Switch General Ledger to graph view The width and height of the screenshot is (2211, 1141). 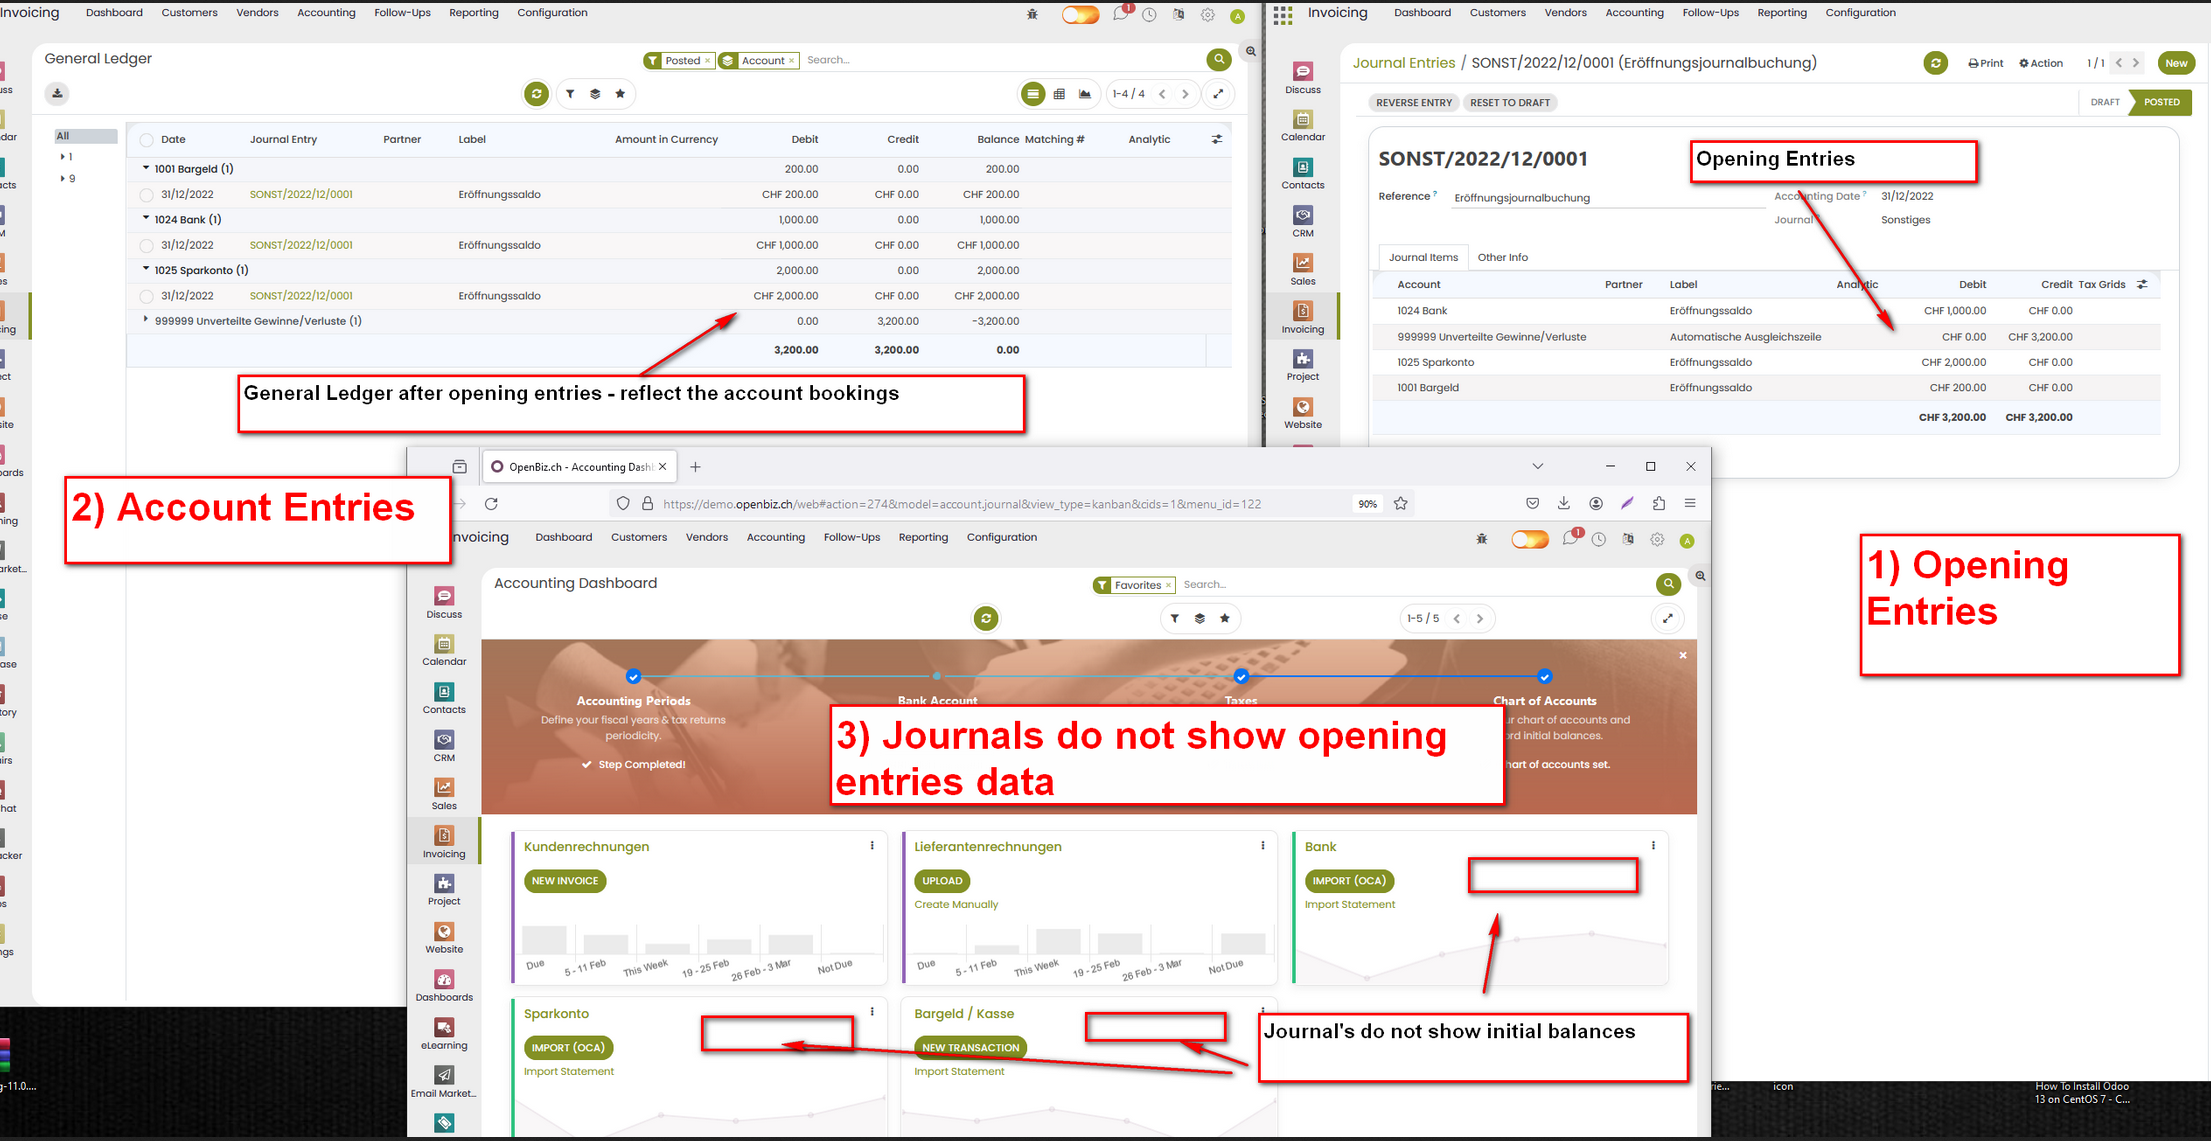[x=1085, y=94]
